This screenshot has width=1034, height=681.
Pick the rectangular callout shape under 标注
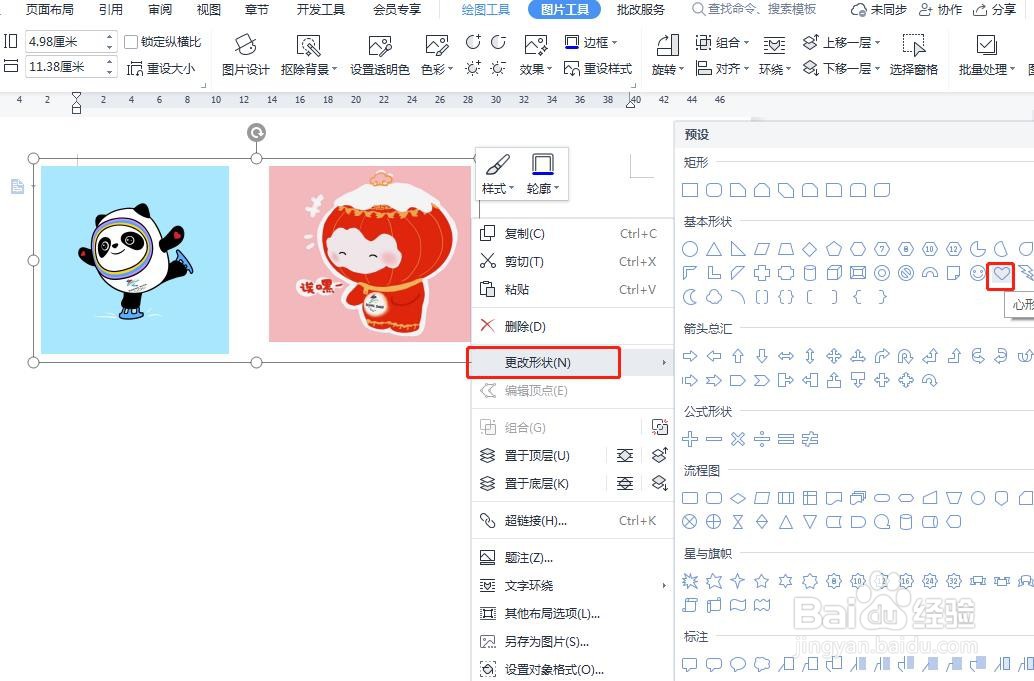click(690, 664)
